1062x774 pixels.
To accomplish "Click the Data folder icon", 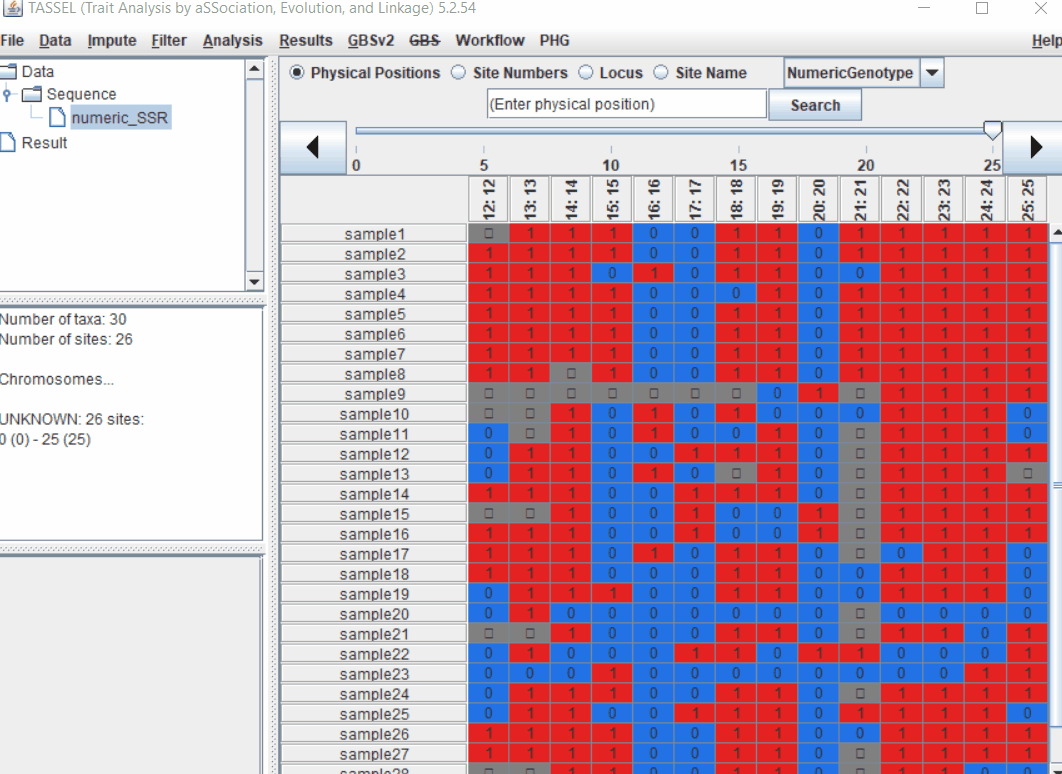I will tap(9, 72).
